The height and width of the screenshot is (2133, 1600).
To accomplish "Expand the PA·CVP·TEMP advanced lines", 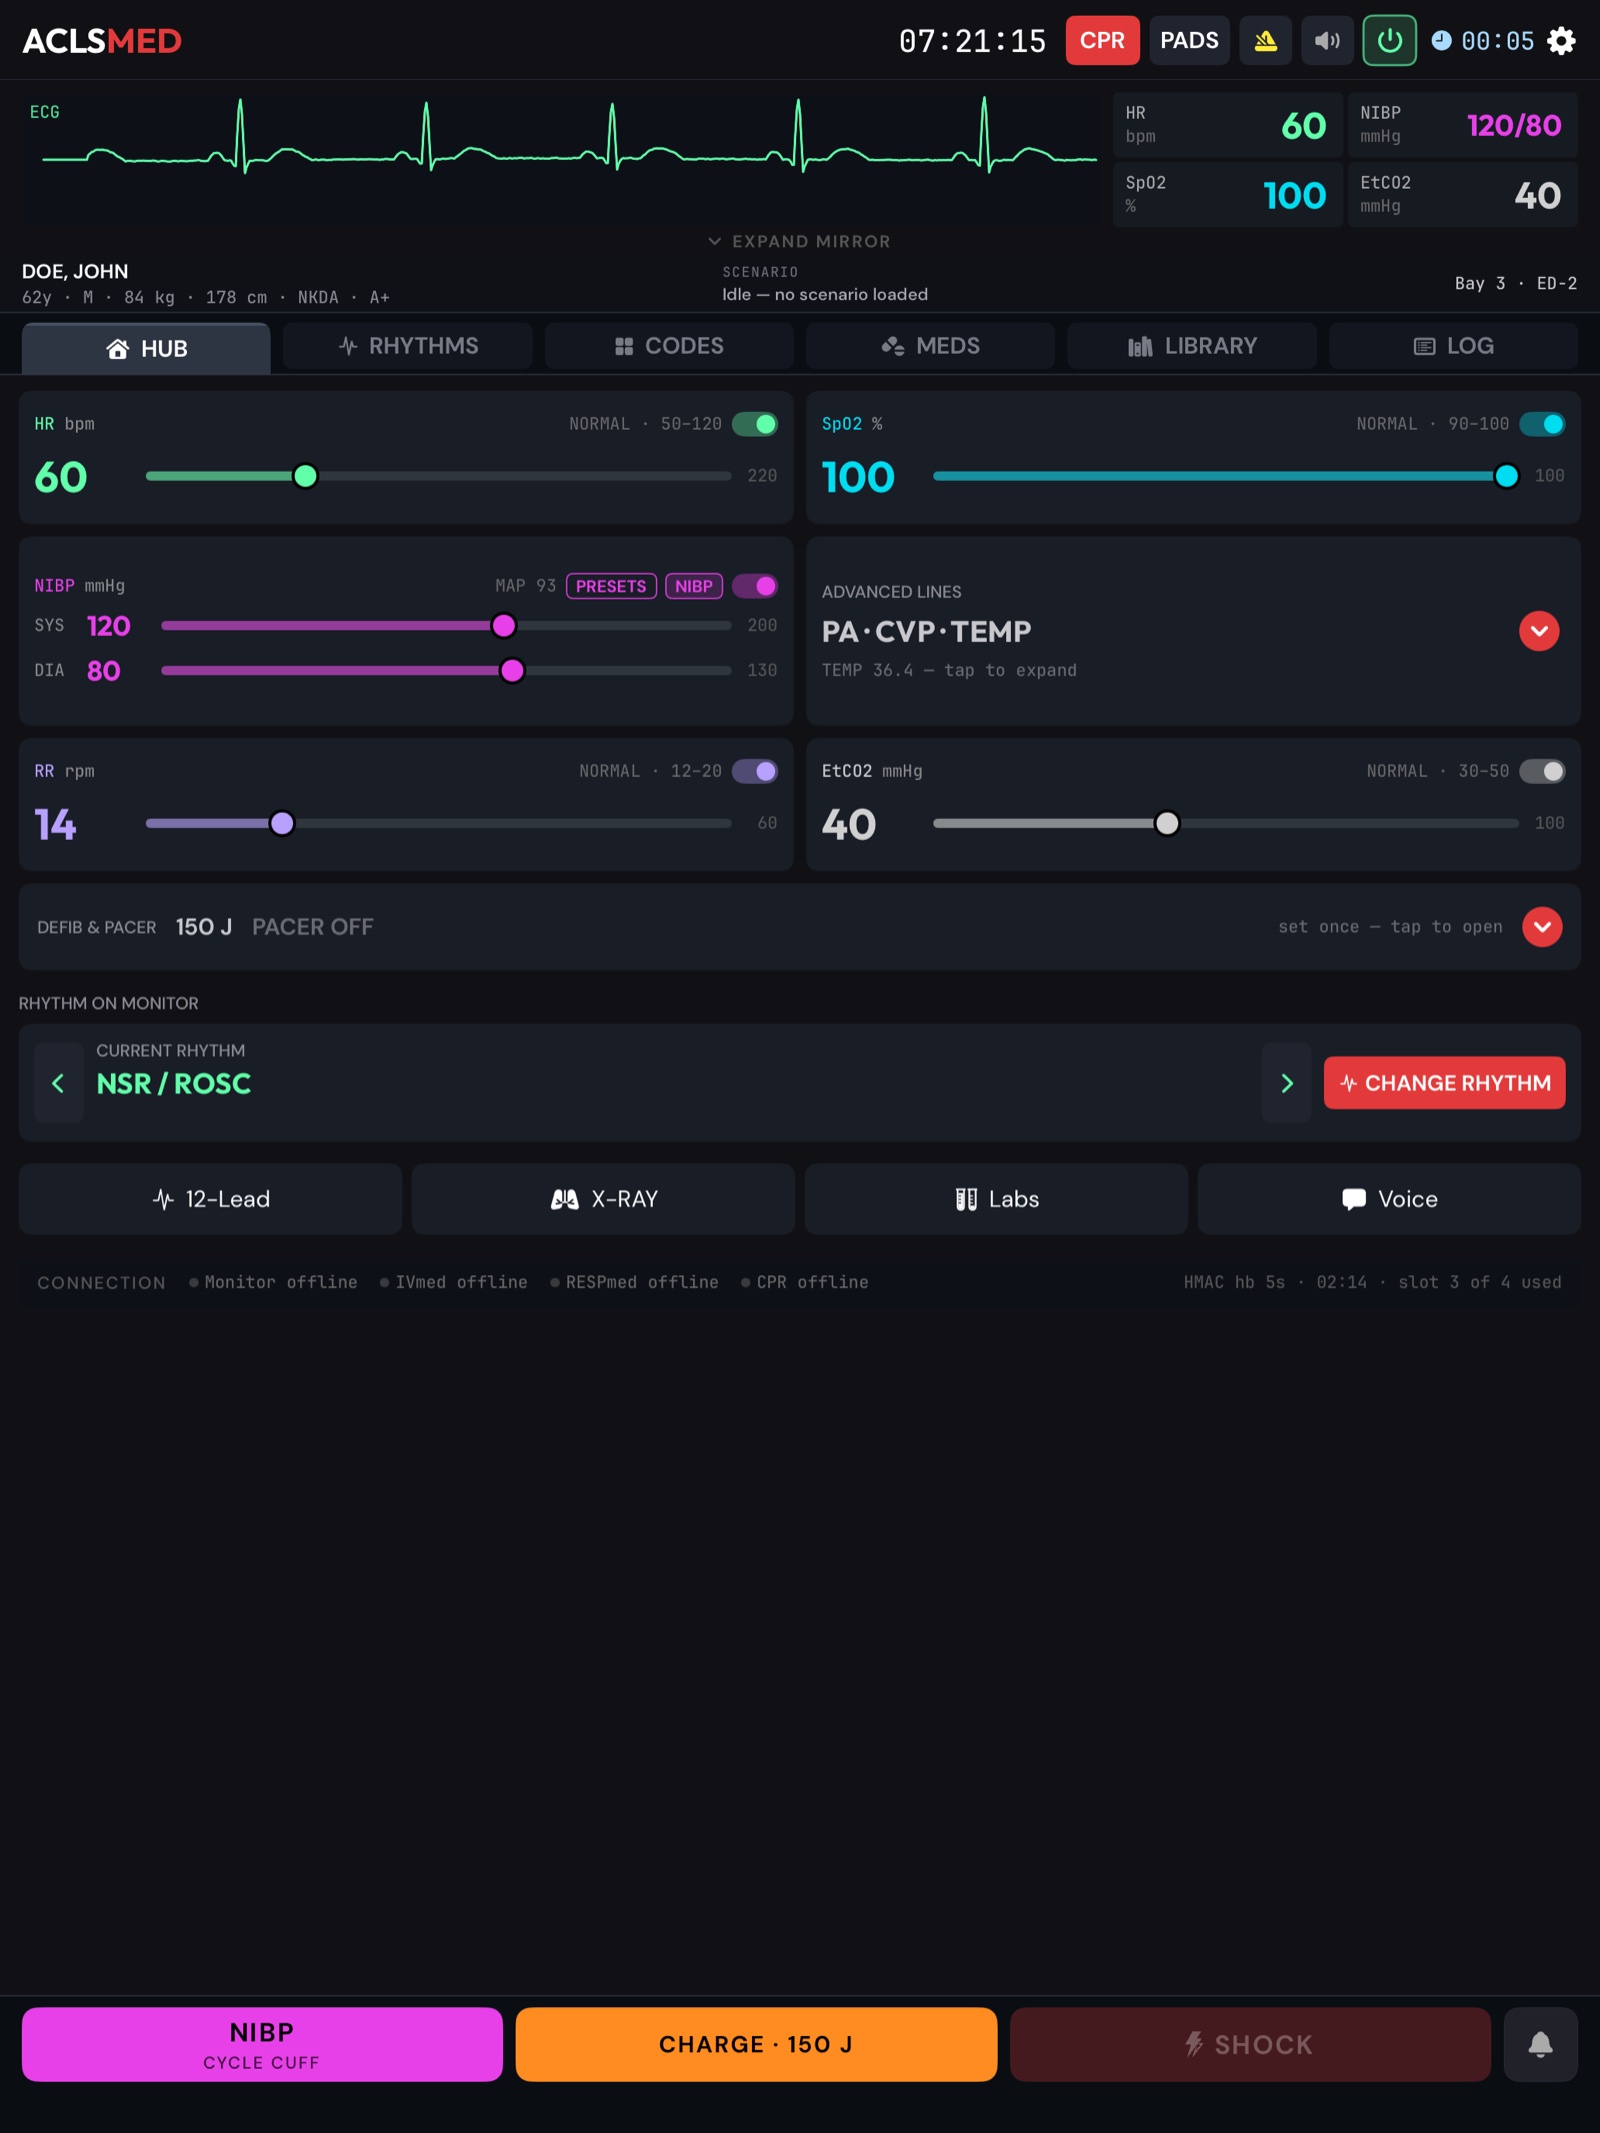I will click(1539, 631).
